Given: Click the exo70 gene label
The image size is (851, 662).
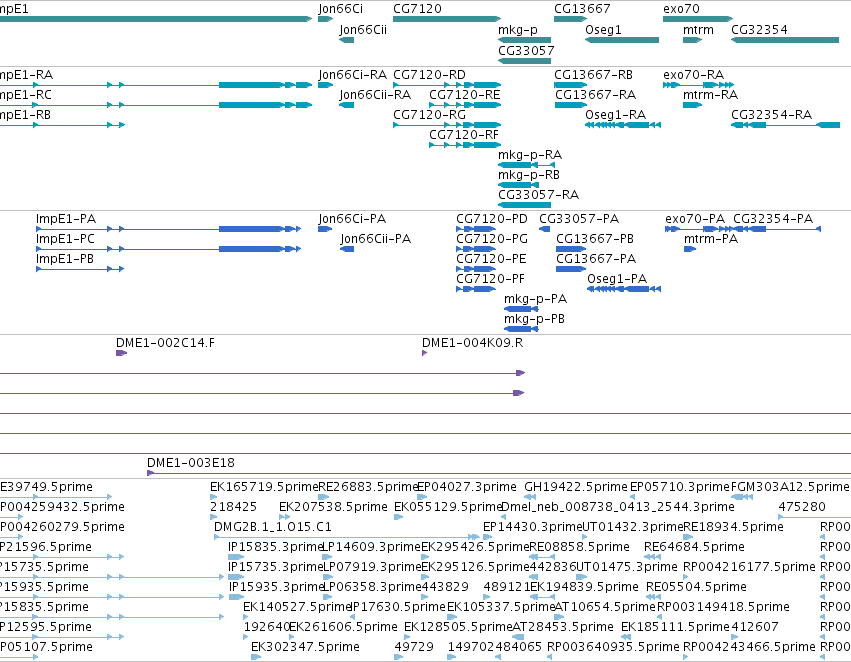Looking at the screenshot, I should pyautogui.click(x=681, y=9).
